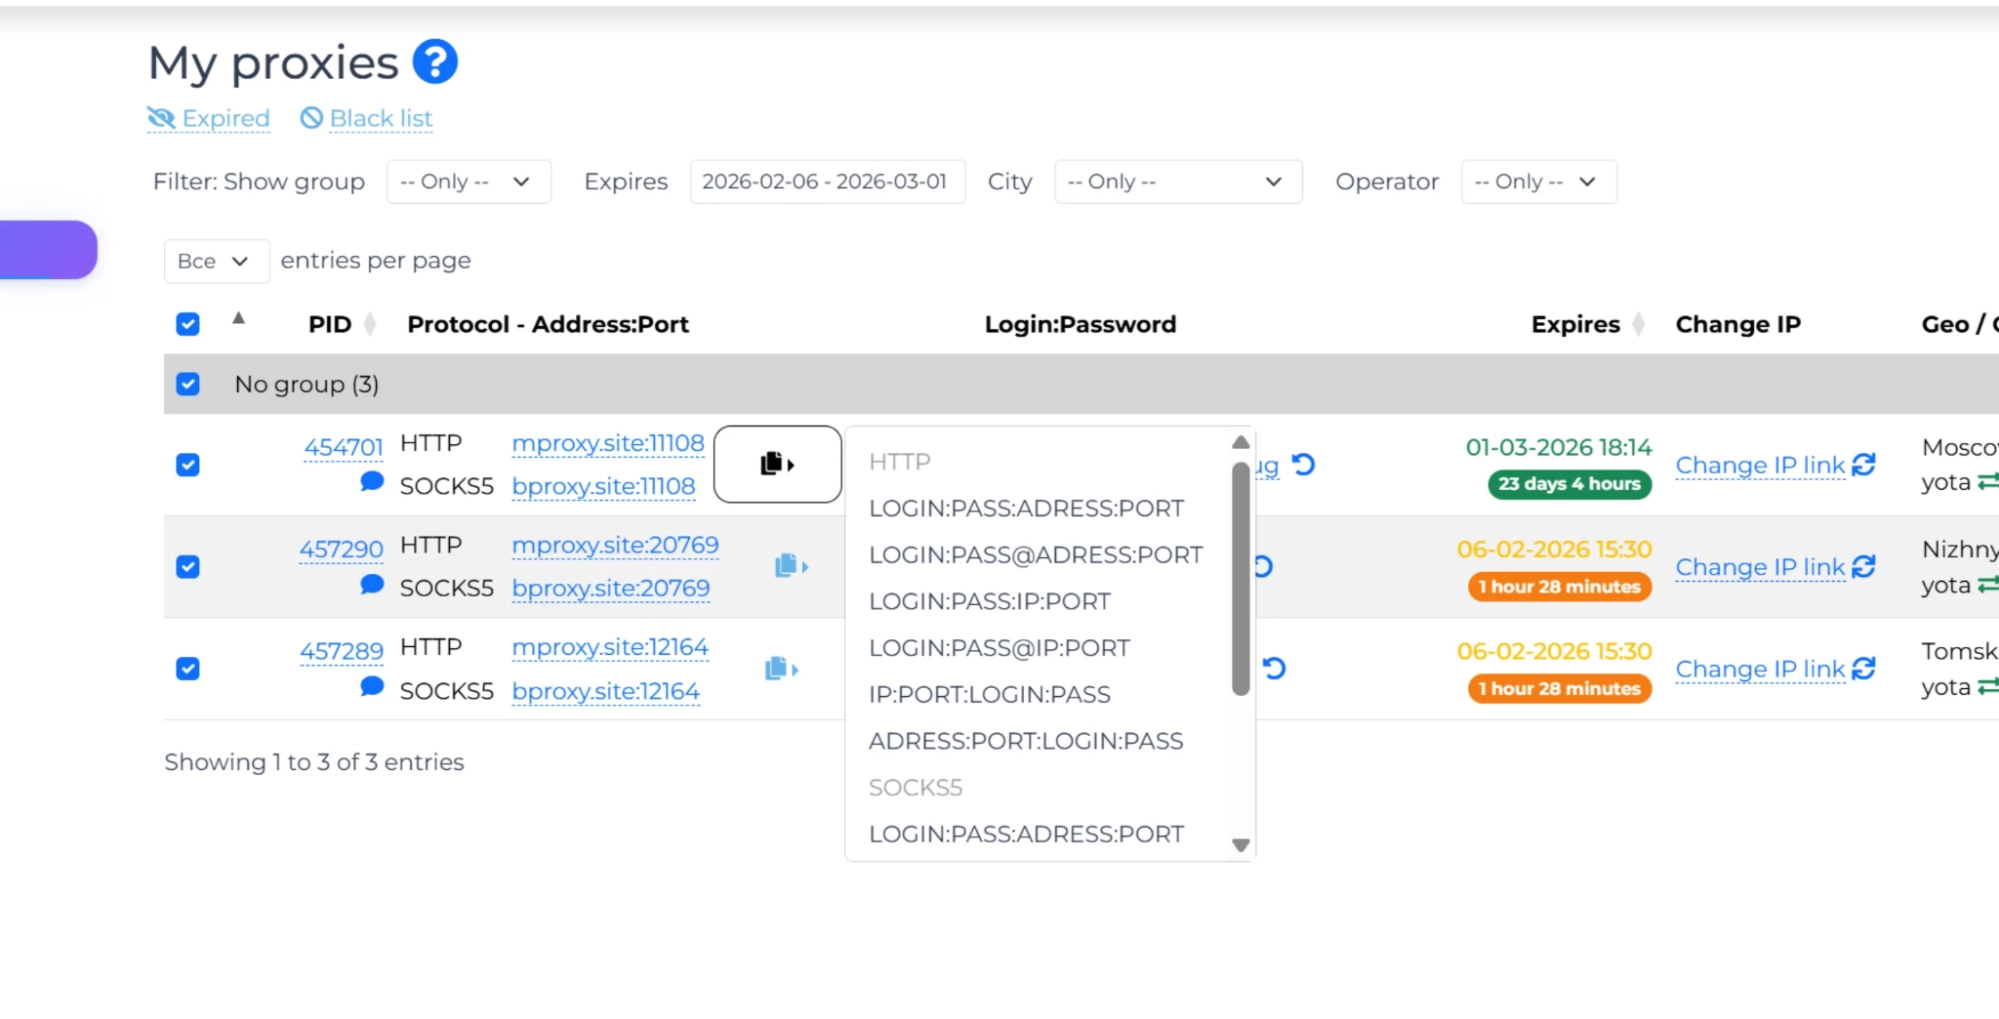Image resolution: width=1999 pixels, height=1019 pixels.
Task: Click the sort arrows on the Expires column
Action: coord(1638,324)
